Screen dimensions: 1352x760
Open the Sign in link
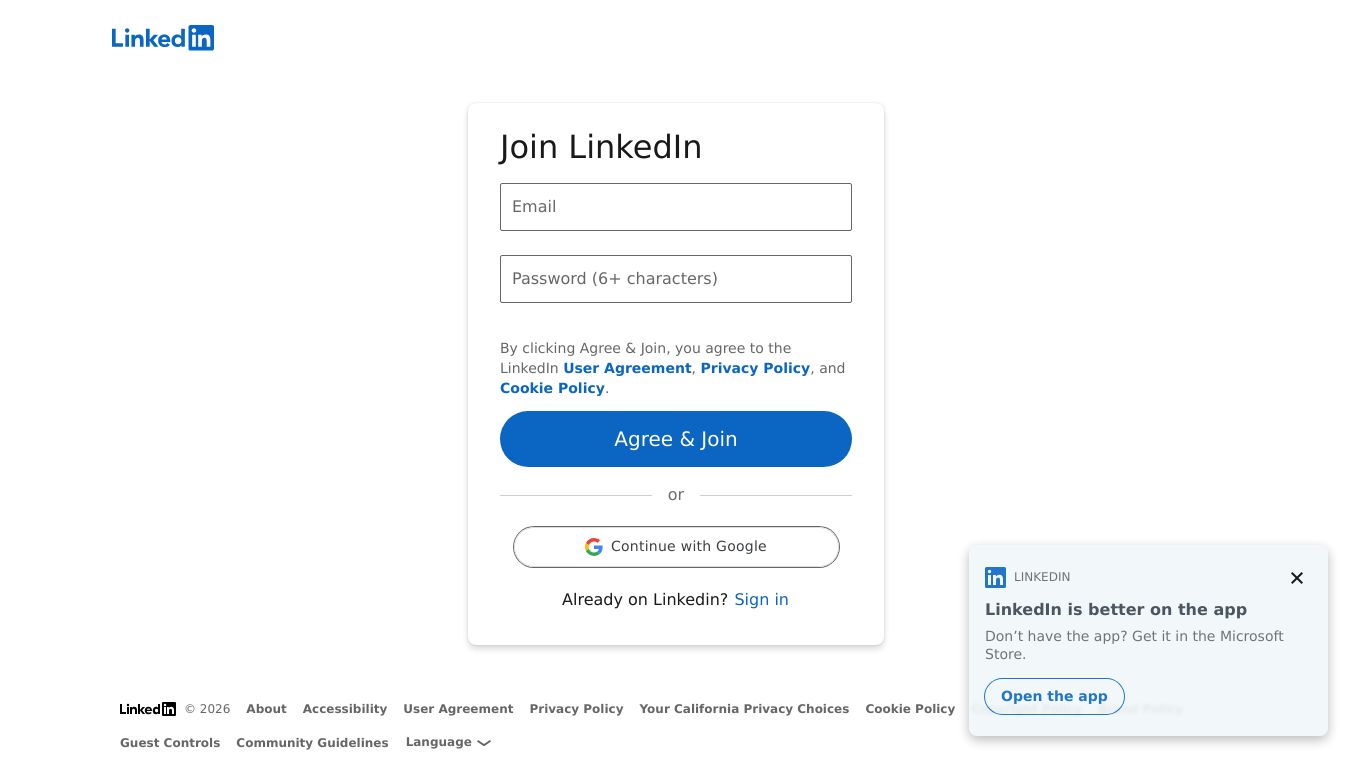point(761,600)
